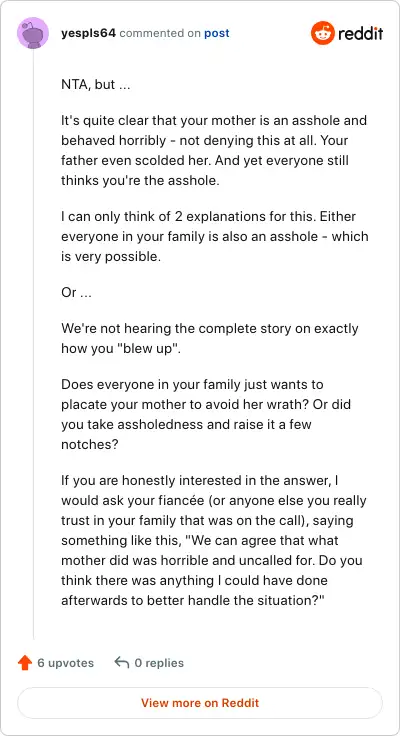Select paragraph beginning "If you are honestly interested"
This screenshot has height=736, width=400.
(214, 540)
